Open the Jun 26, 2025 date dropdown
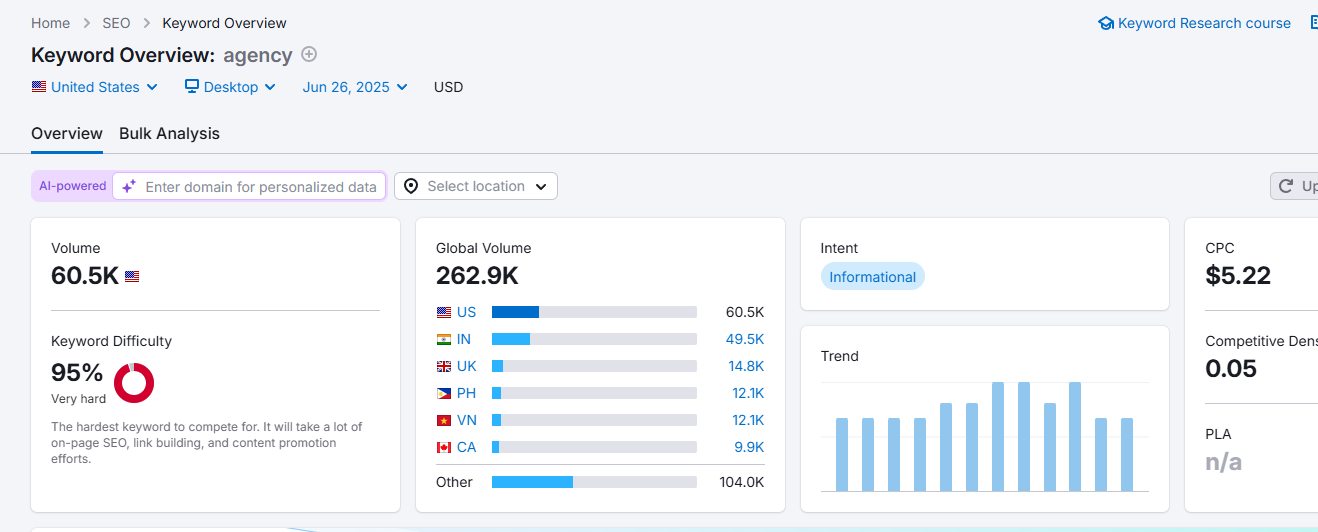Viewport: 1318px width, 532px height. tap(355, 87)
